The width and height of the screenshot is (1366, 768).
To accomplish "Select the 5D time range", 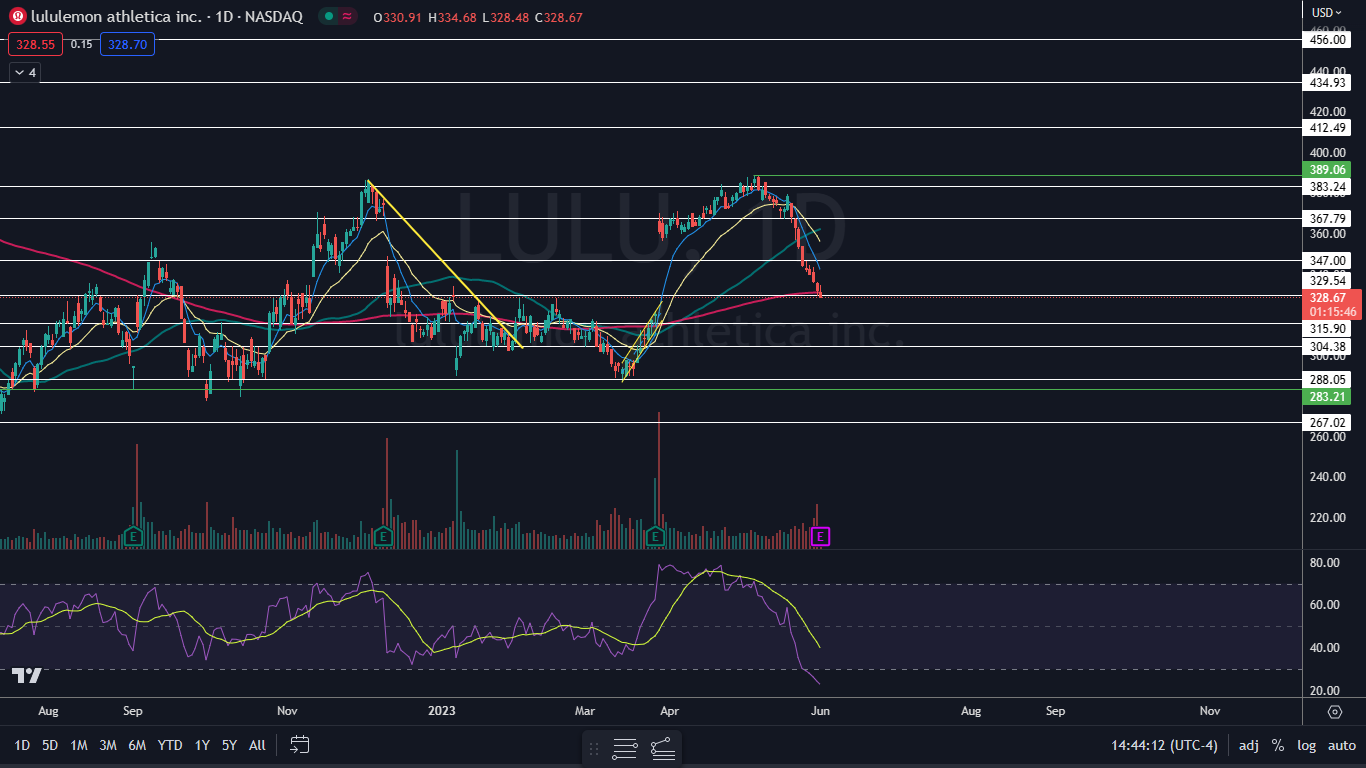I will (50, 745).
